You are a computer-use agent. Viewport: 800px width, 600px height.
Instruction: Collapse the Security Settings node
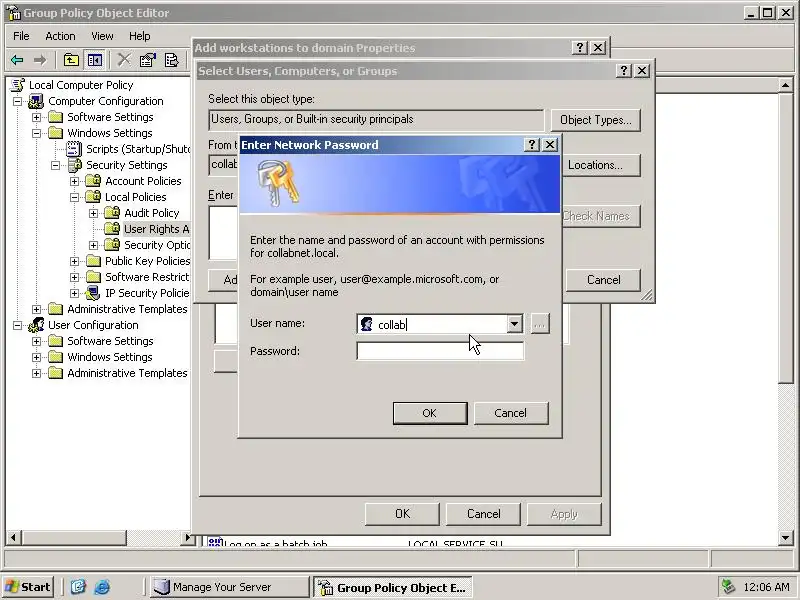[56, 165]
